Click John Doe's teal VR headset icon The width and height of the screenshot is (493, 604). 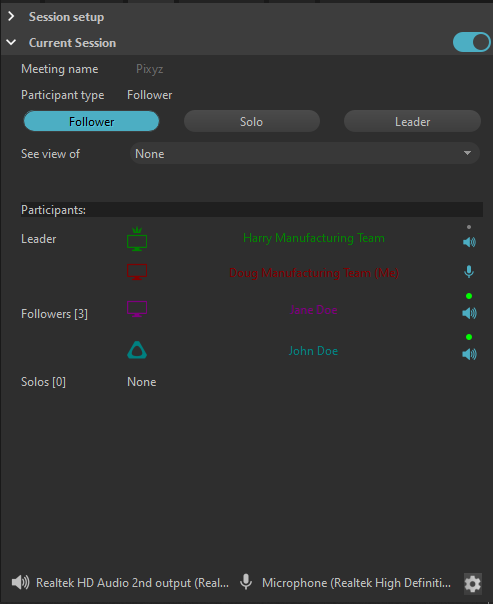click(137, 350)
